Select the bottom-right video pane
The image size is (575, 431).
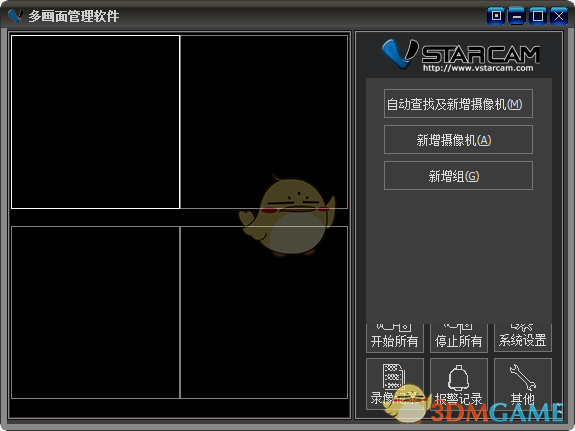click(264, 313)
